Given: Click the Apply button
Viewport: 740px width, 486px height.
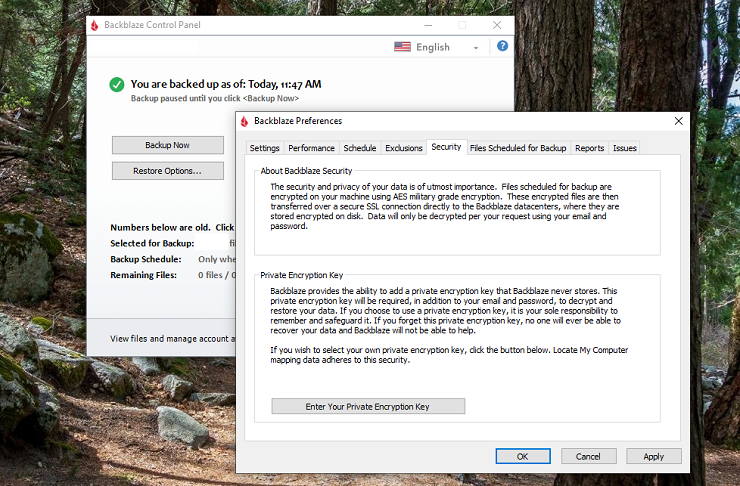Looking at the screenshot, I should click(x=654, y=456).
